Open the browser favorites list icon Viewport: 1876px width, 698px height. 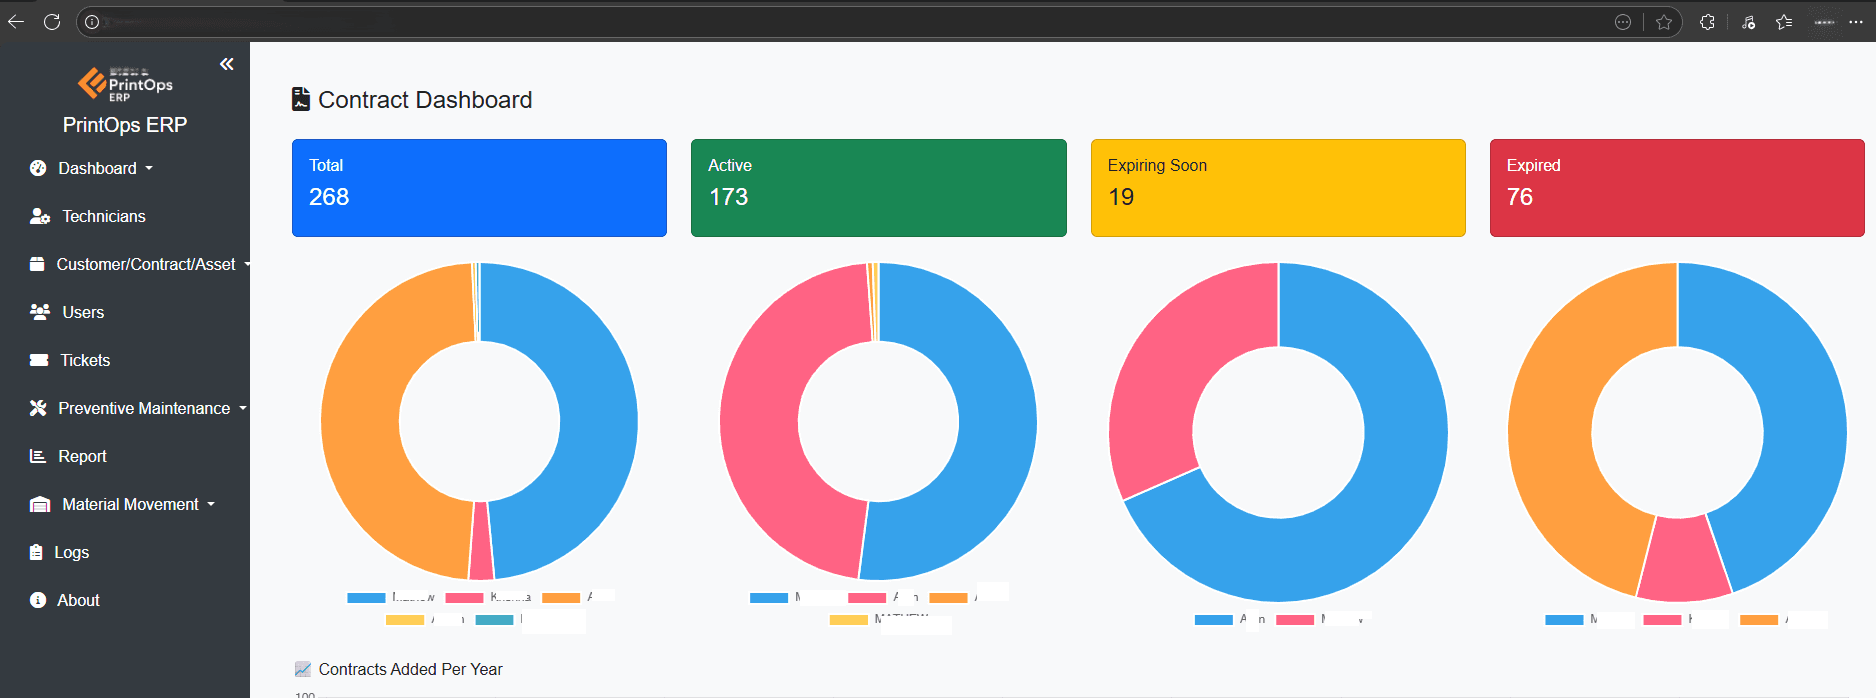point(1784,22)
